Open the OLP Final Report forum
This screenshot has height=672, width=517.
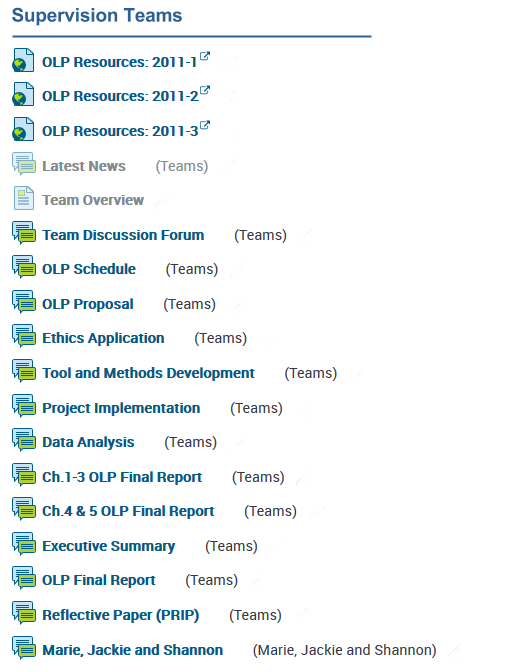point(99,580)
